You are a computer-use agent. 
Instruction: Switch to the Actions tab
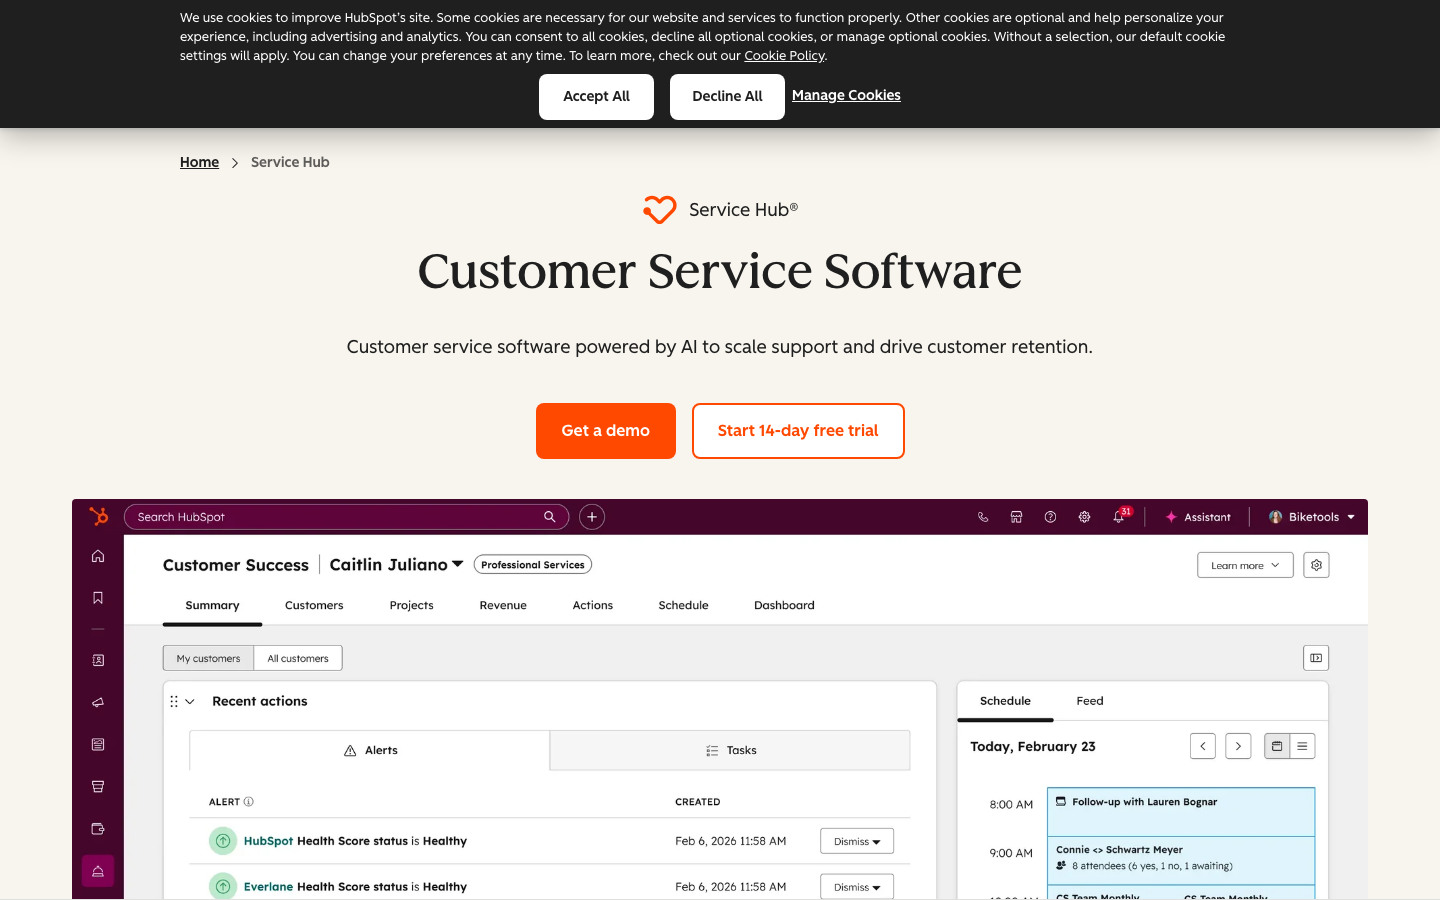pos(593,605)
